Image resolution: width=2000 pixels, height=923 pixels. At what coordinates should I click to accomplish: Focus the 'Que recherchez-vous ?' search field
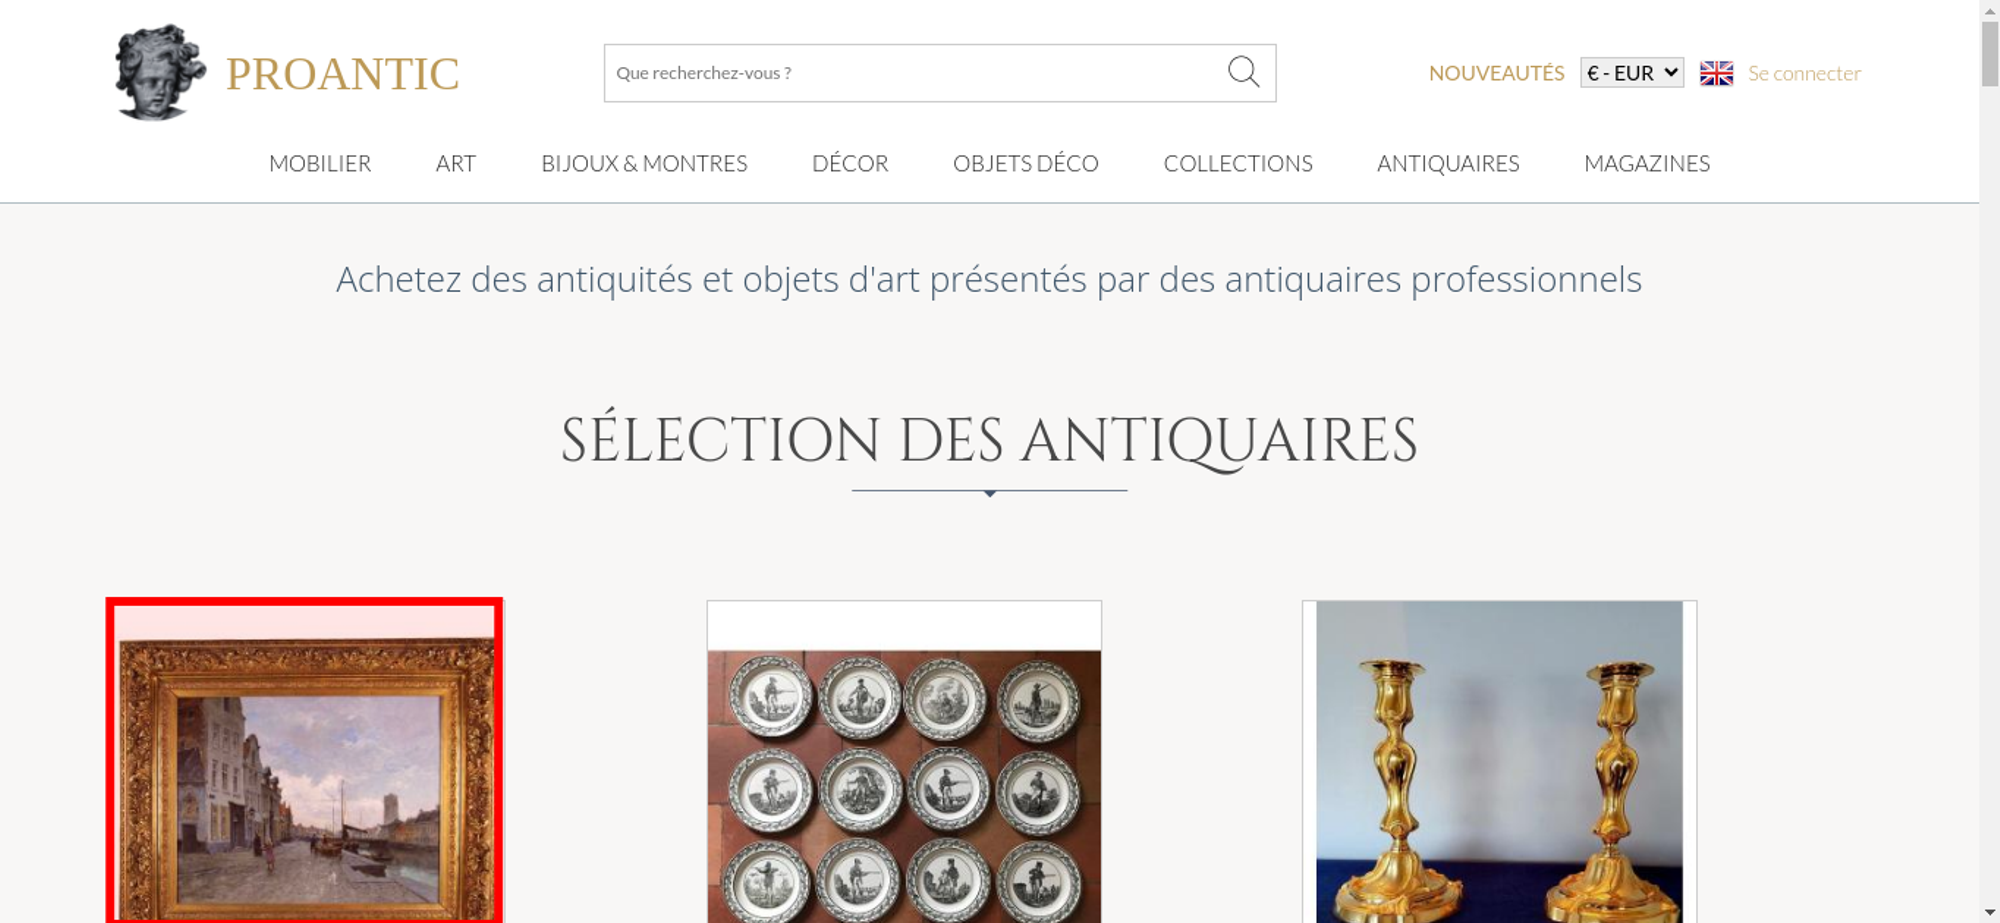pyautogui.click(x=915, y=73)
